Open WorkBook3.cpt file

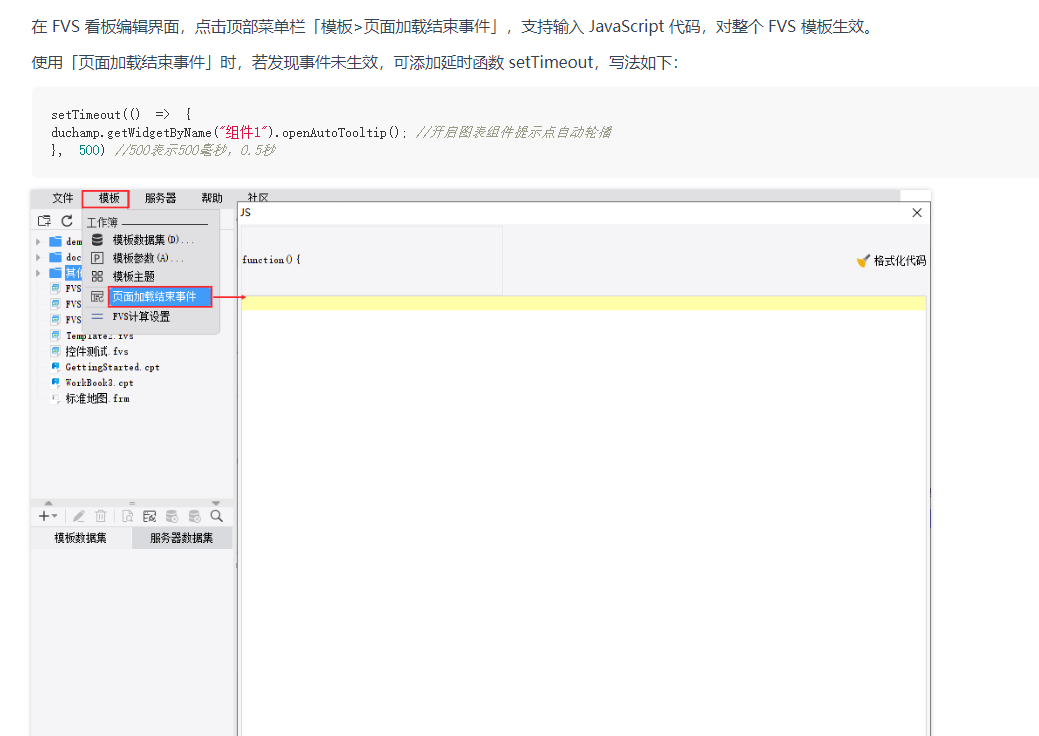(99, 383)
